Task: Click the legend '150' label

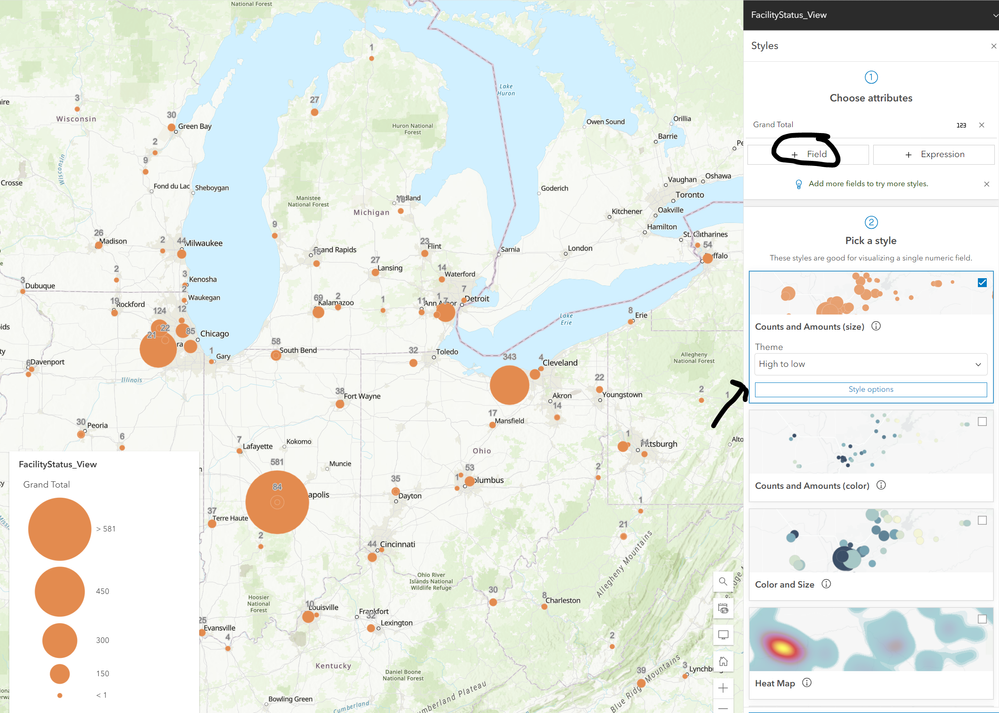Action: point(103,673)
